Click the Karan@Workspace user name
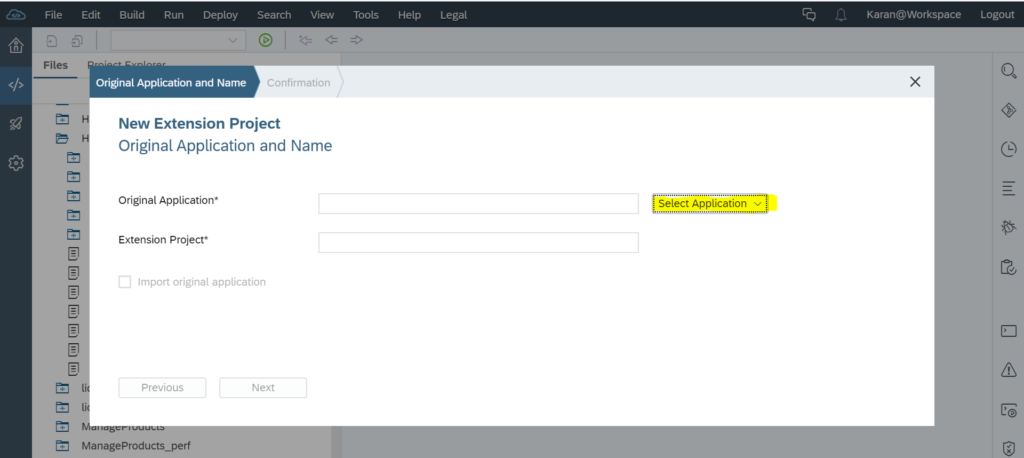 pyautogui.click(x=914, y=14)
